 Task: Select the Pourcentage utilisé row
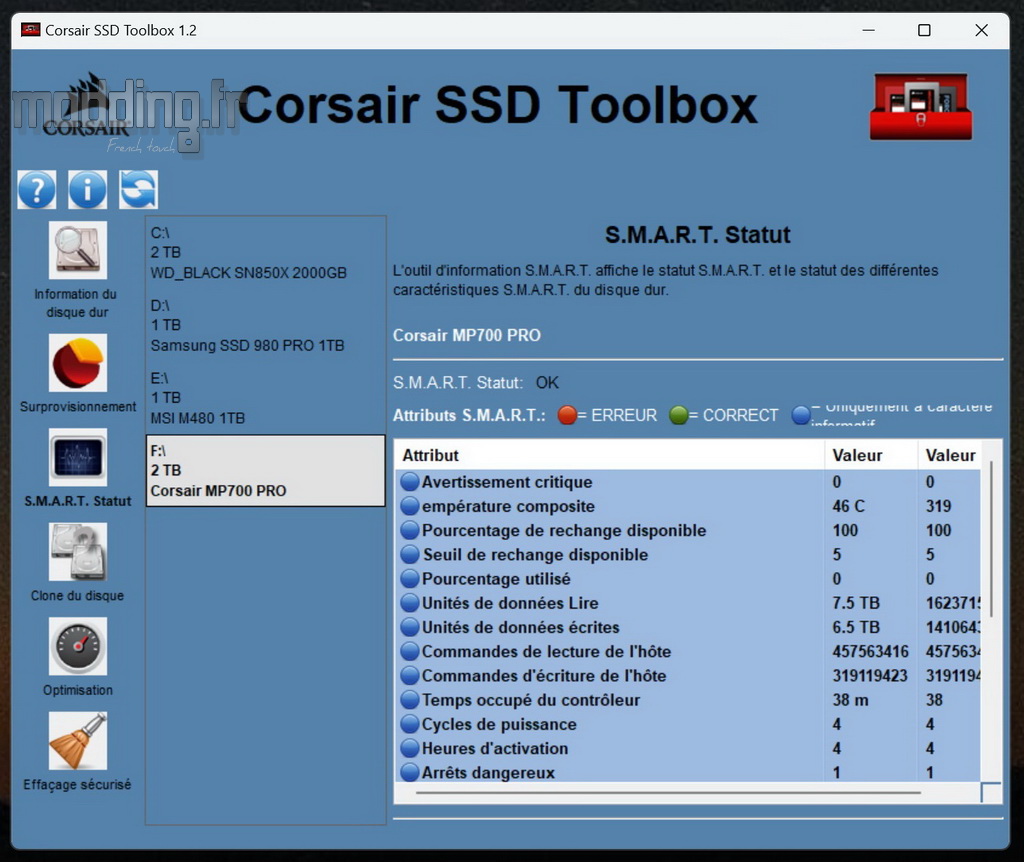point(688,579)
